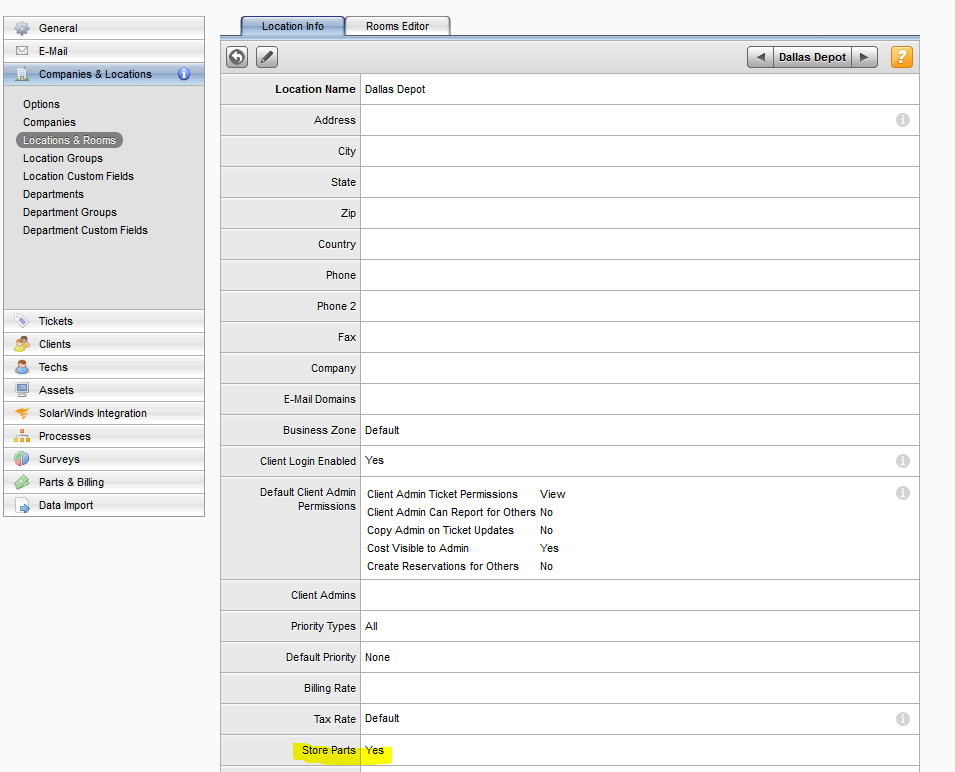Open the Clients settings section
This screenshot has width=955, height=772.
(104, 344)
